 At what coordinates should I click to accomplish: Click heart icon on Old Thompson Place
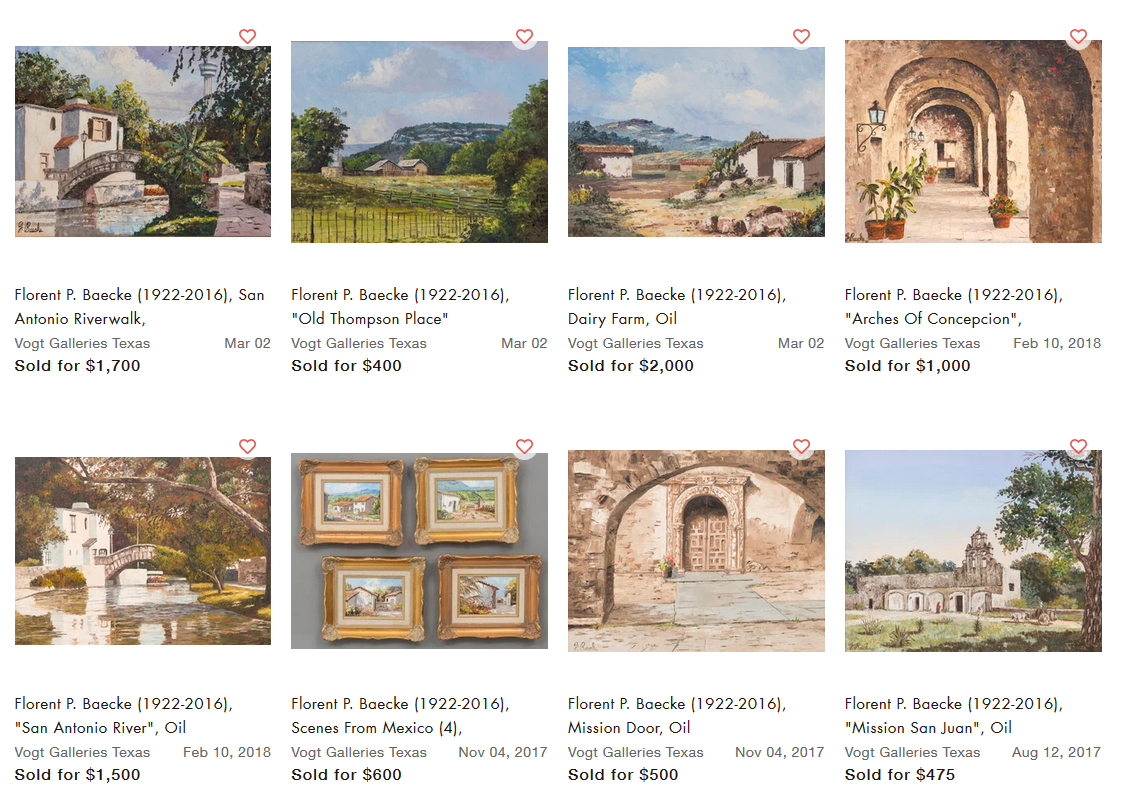524,37
